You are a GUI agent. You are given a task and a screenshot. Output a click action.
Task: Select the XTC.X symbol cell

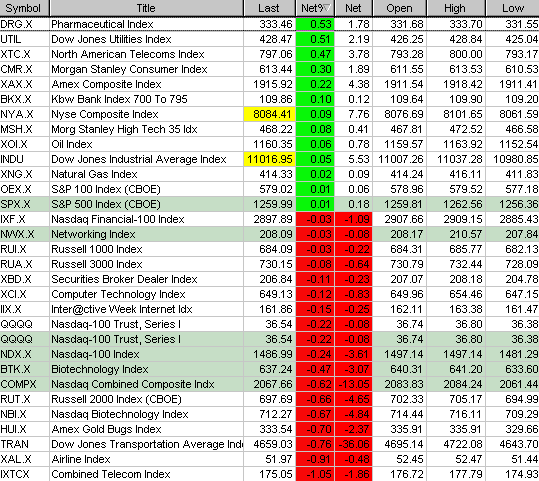pos(24,54)
